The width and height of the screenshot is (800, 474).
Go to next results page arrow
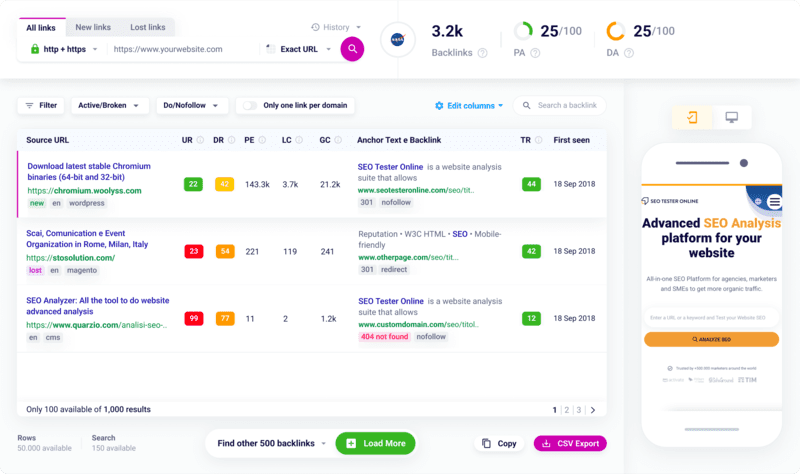pyautogui.click(x=593, y=410)
